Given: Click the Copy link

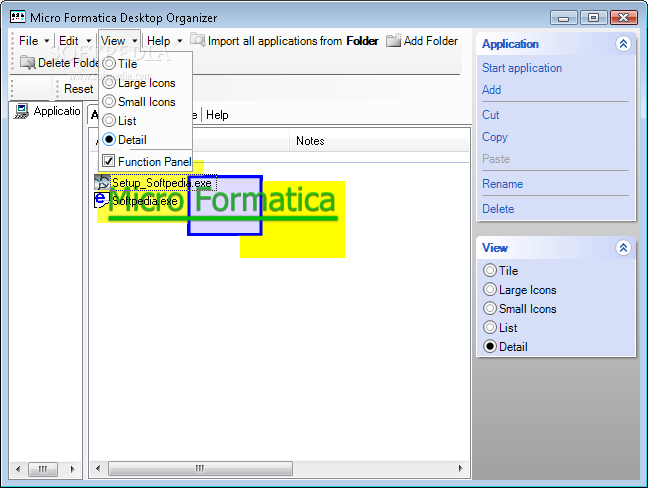Looking at the screenshot, I should (495, 137).
